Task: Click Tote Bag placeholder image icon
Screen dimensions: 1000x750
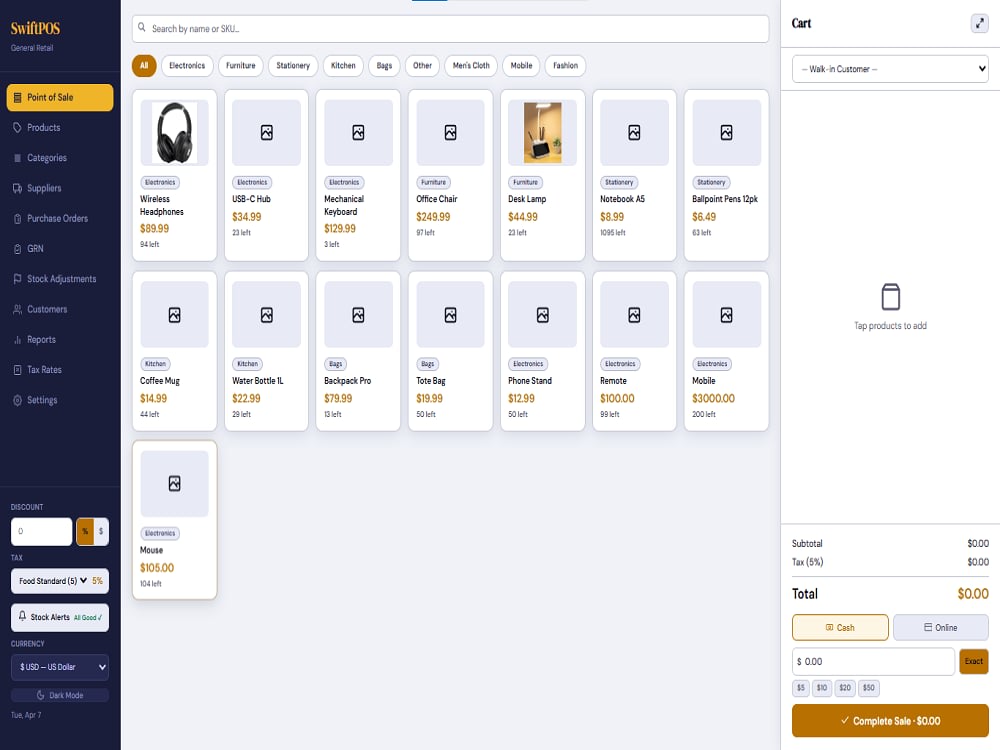Action: [x=450, y=314]
